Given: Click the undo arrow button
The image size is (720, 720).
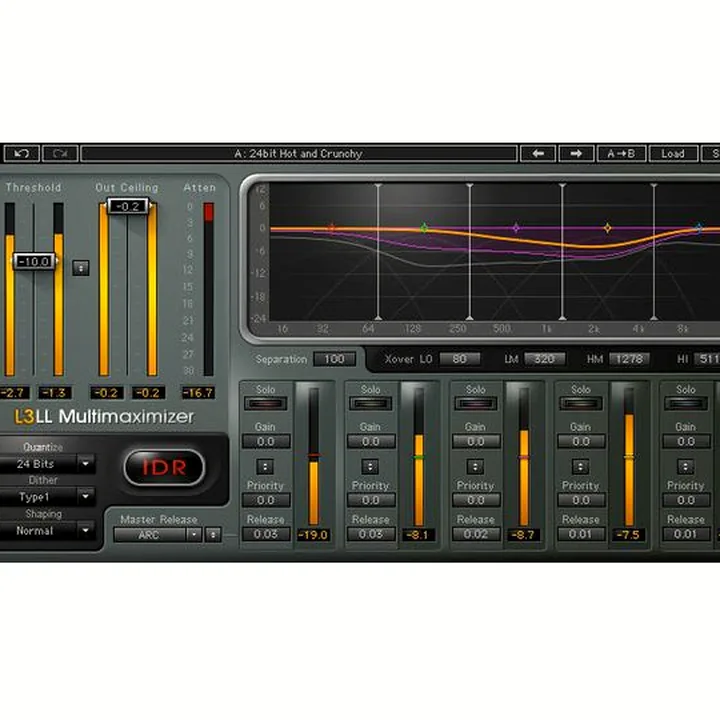Looking at the screenshot, I should coord(22,154).
